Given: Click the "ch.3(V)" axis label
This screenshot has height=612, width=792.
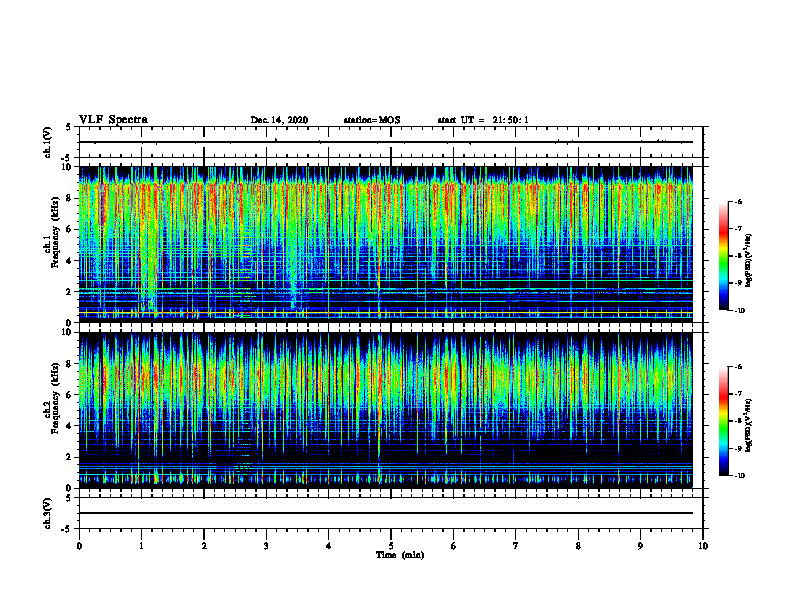Looking at the screenshot, I should [x=47, y=513].
